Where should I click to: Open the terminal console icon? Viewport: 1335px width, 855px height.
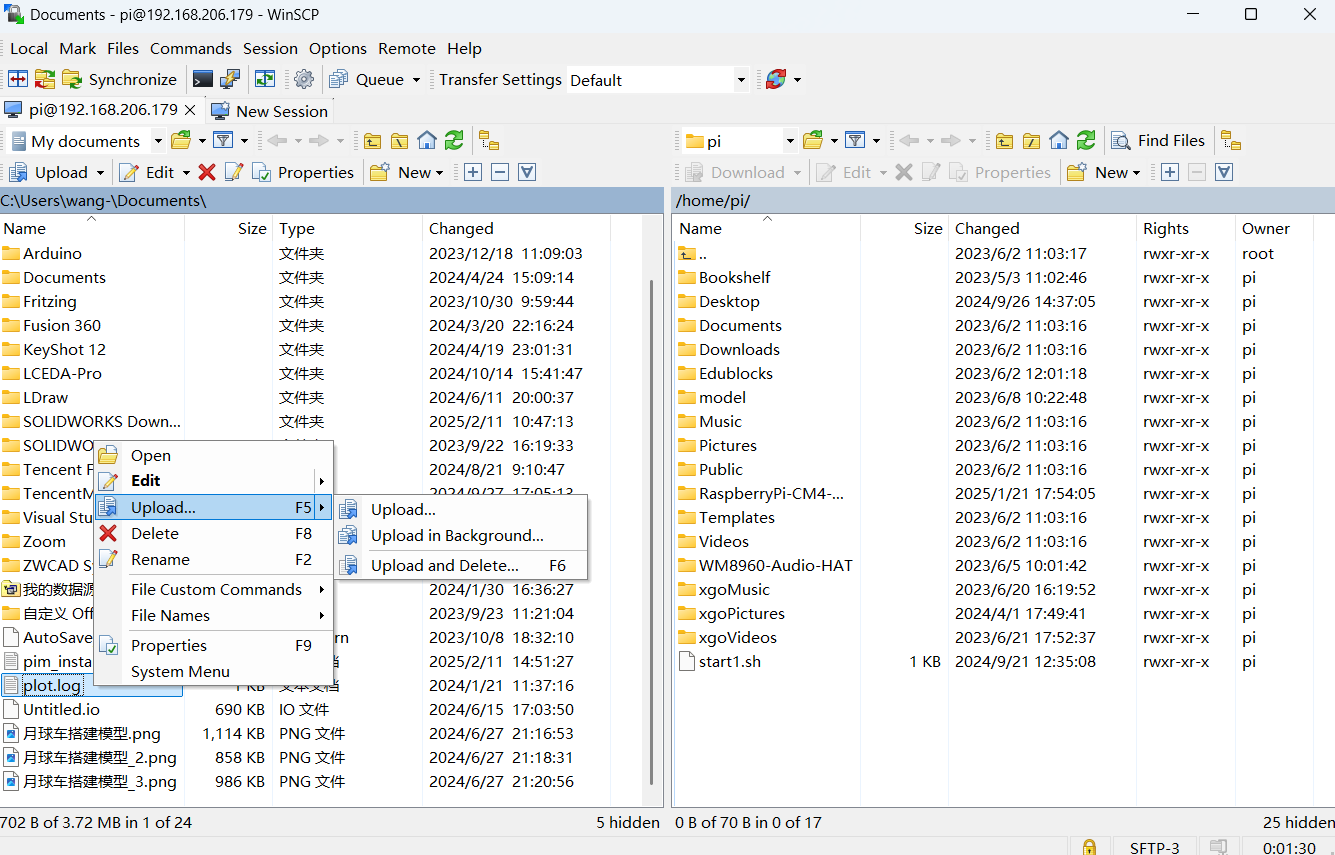pyautogui.click(x=203, y=80)
